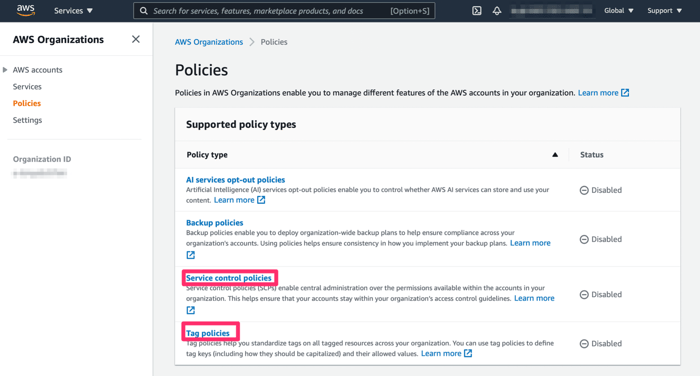Open Settings in the sidebar

click(27, 120)
